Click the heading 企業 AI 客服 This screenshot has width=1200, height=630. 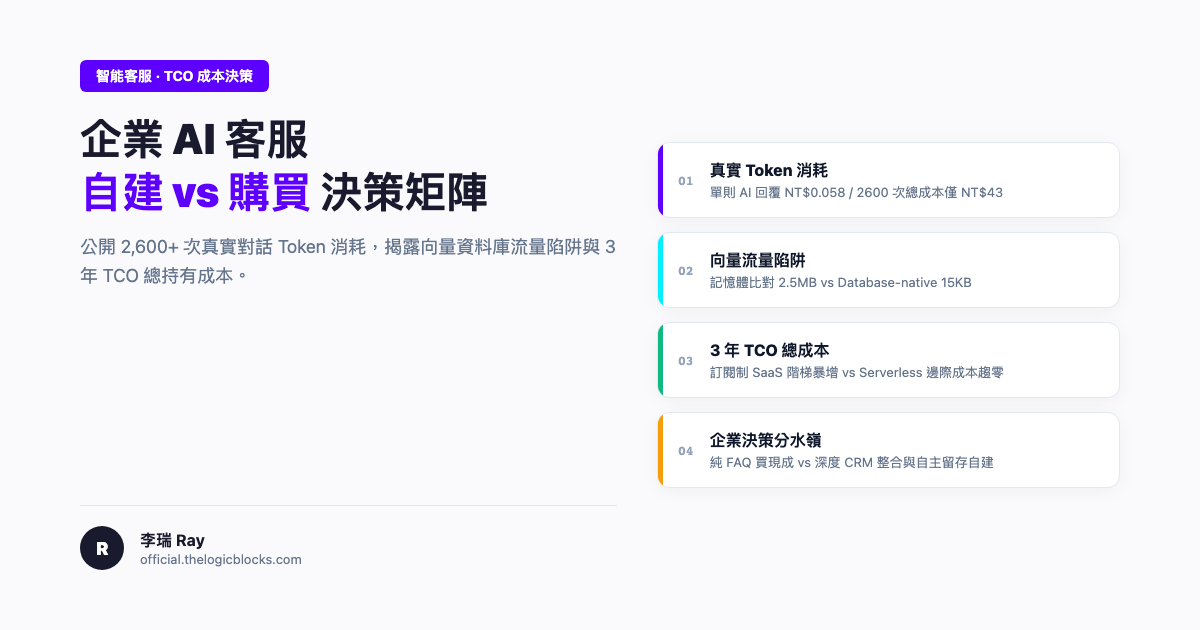point(194,140)
